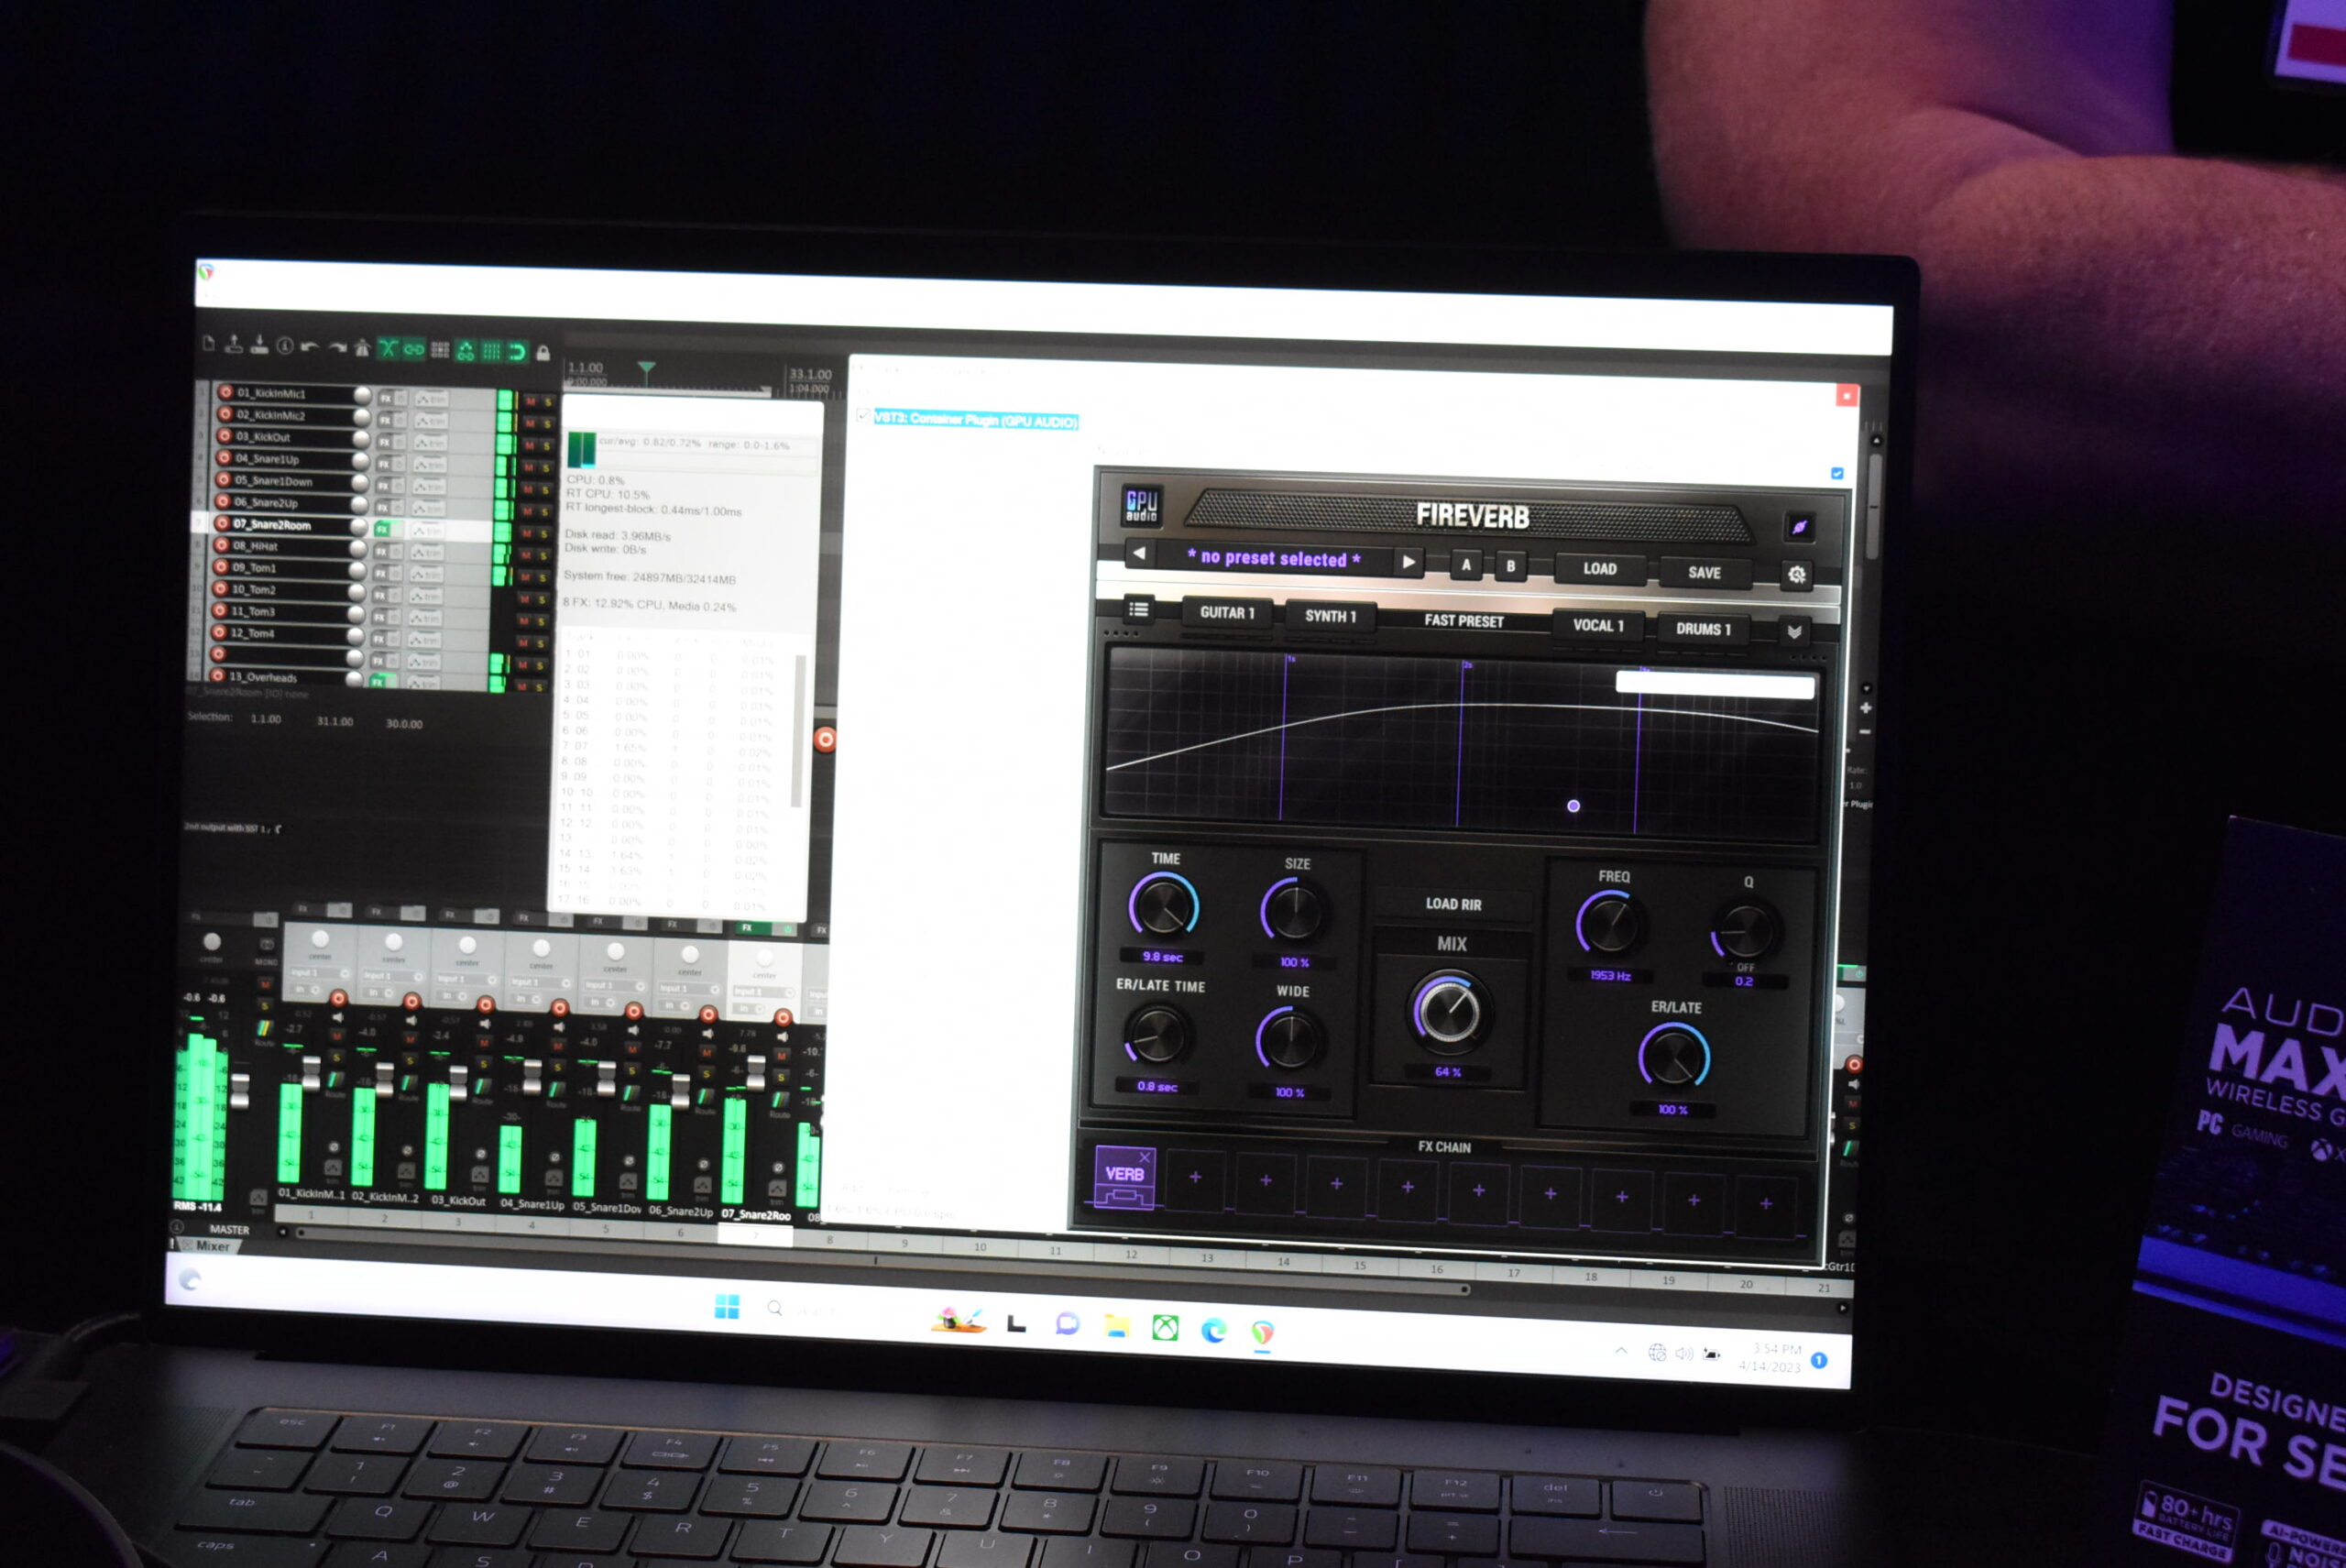Viewport: 2346px width, 1568px height.
Task: Toggle Grid lines toolbar icon
Action: (491, 351)
